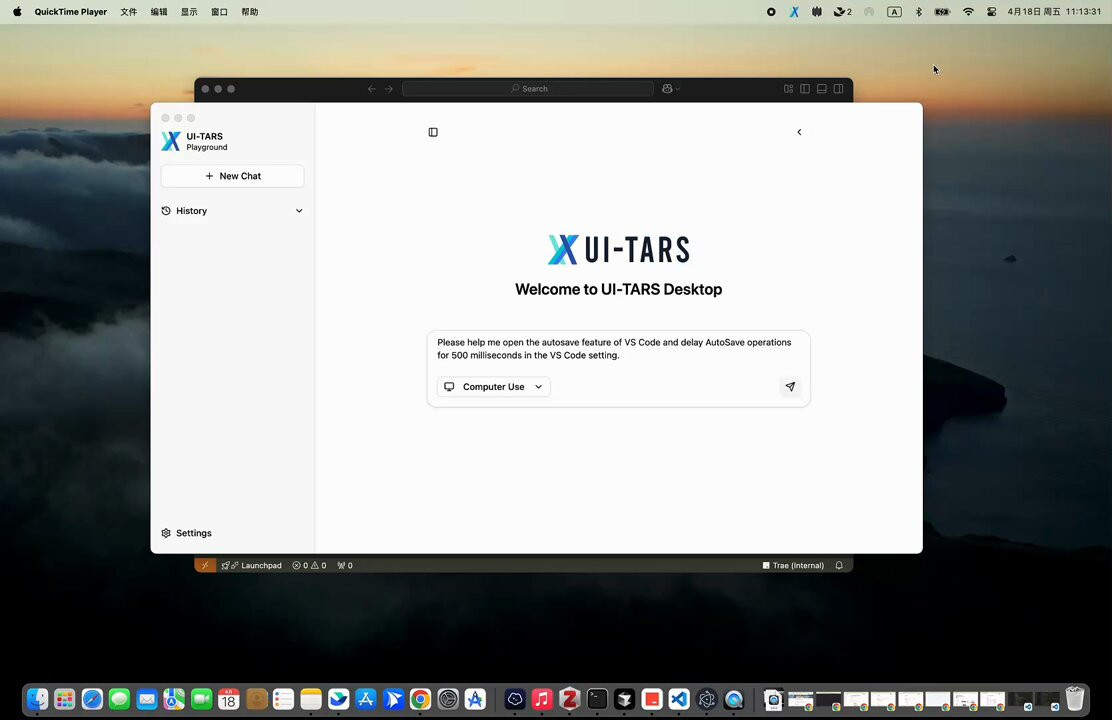Click the Search bar in background window

528,89
